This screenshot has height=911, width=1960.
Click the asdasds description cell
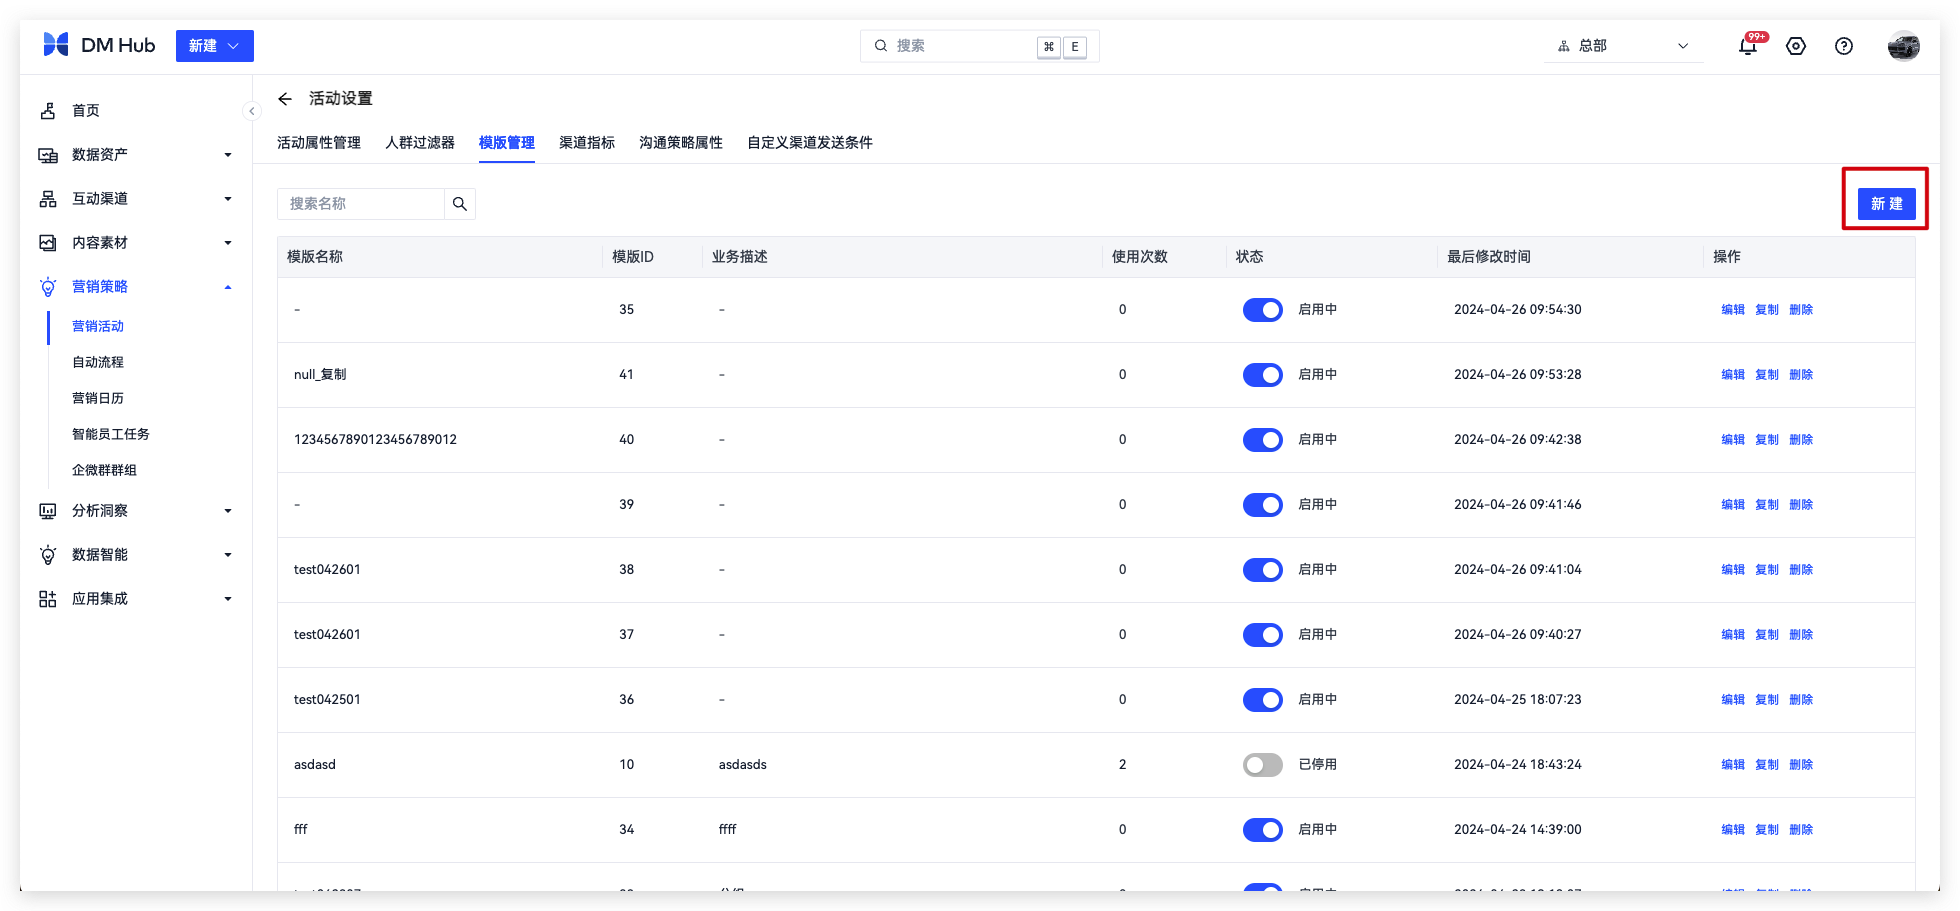[743, 765]
